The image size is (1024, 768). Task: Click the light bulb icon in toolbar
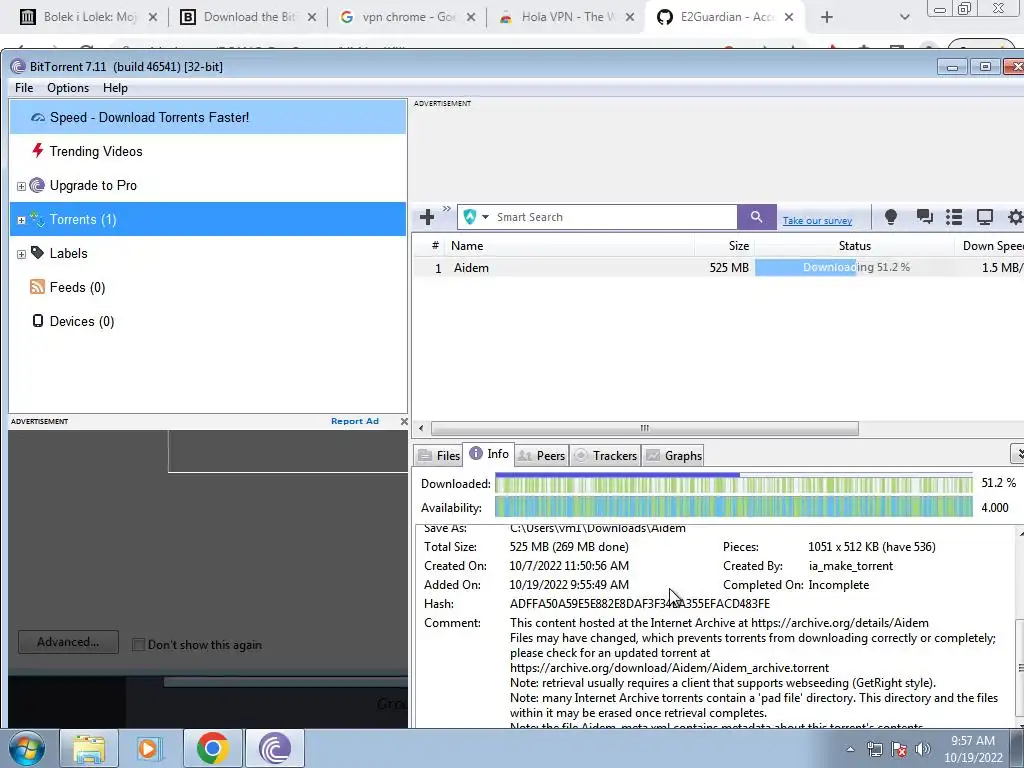point(890,217)
